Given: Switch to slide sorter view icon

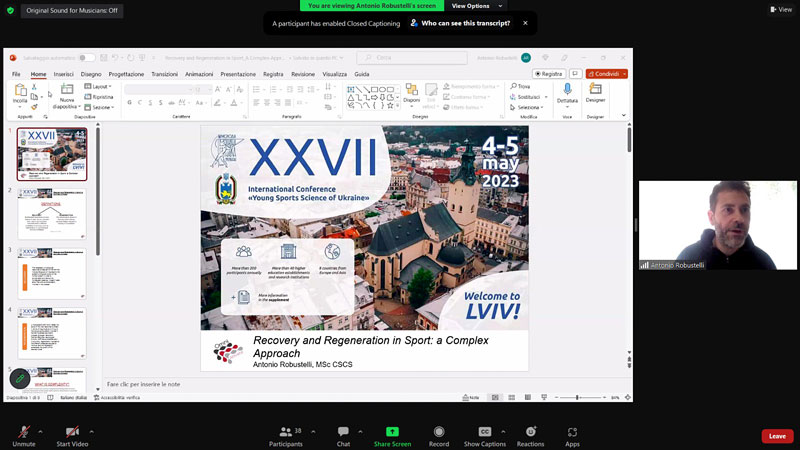Looking at the screenshot, I should 511,397.
